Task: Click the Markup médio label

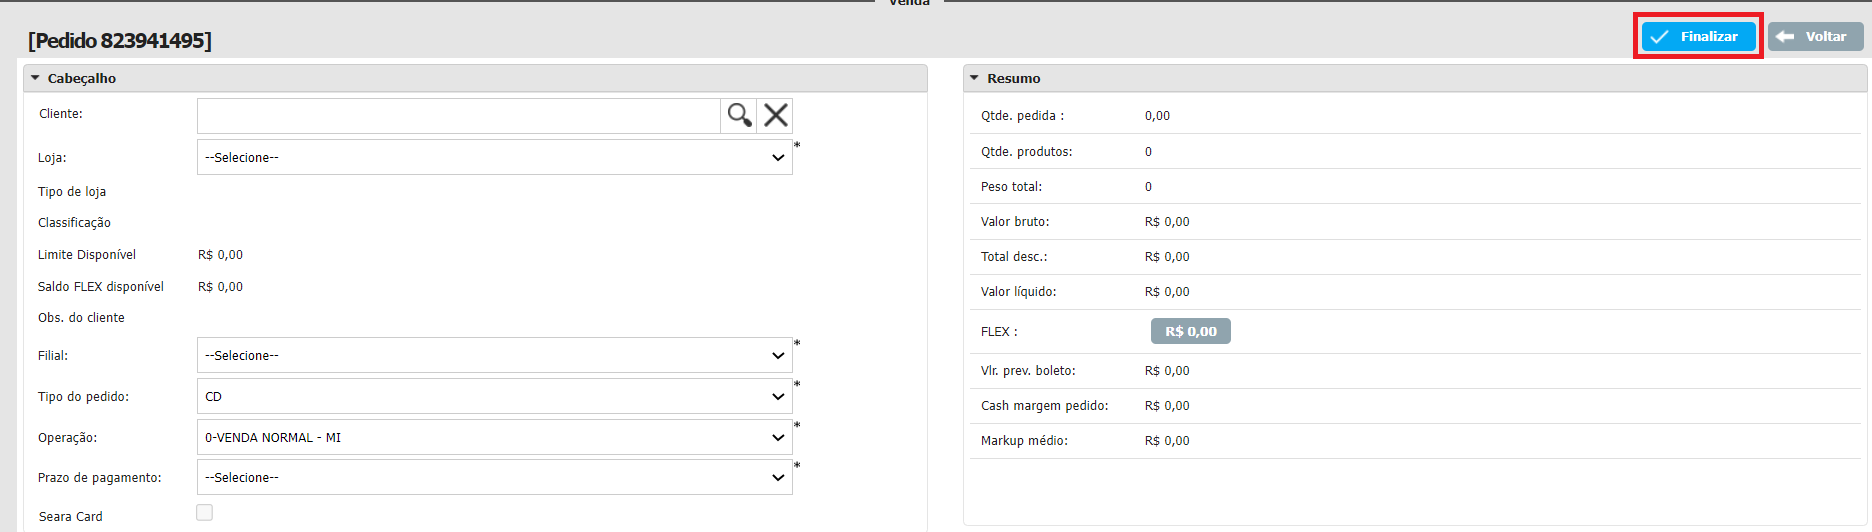Action: tap(1024, 441)
